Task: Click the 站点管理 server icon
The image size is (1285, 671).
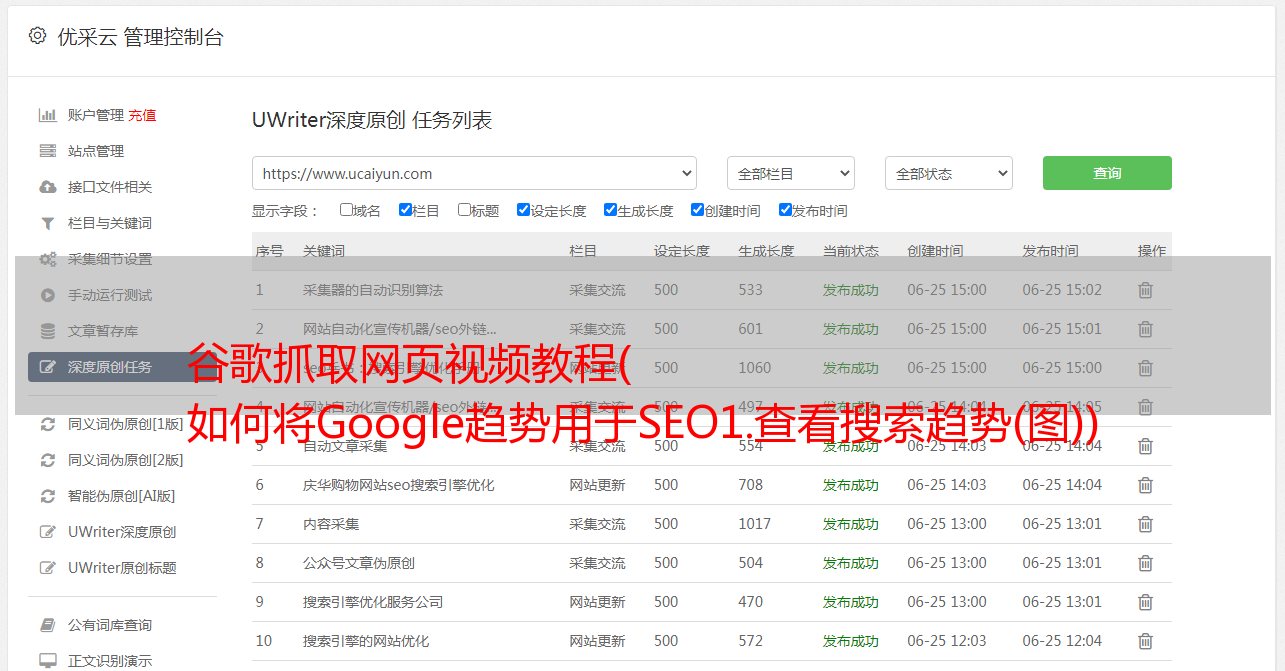Action: click(x=47, y=151)
